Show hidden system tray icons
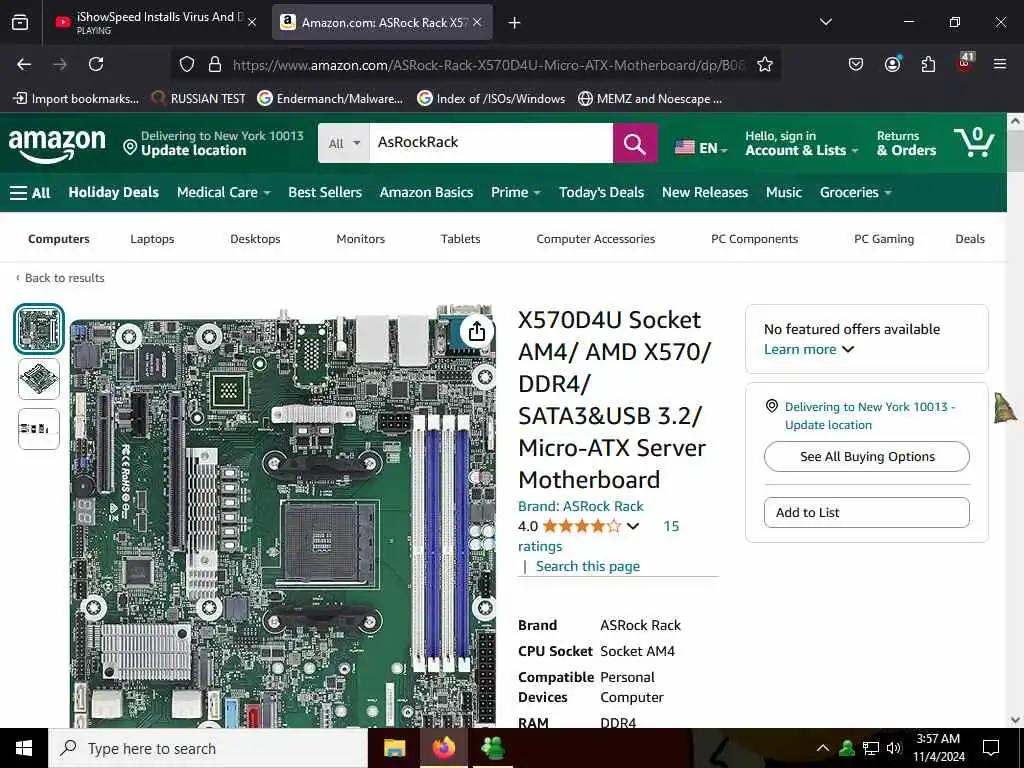 (822, 748)
